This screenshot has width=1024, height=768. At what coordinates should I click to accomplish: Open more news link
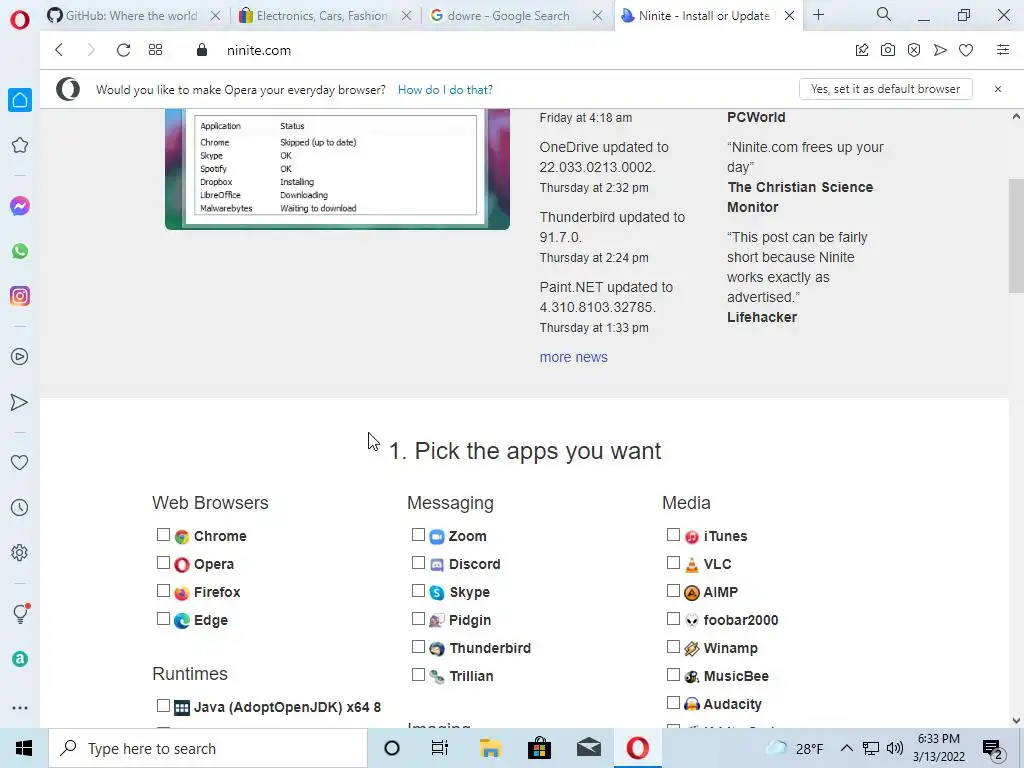click(x=573, y=357)
